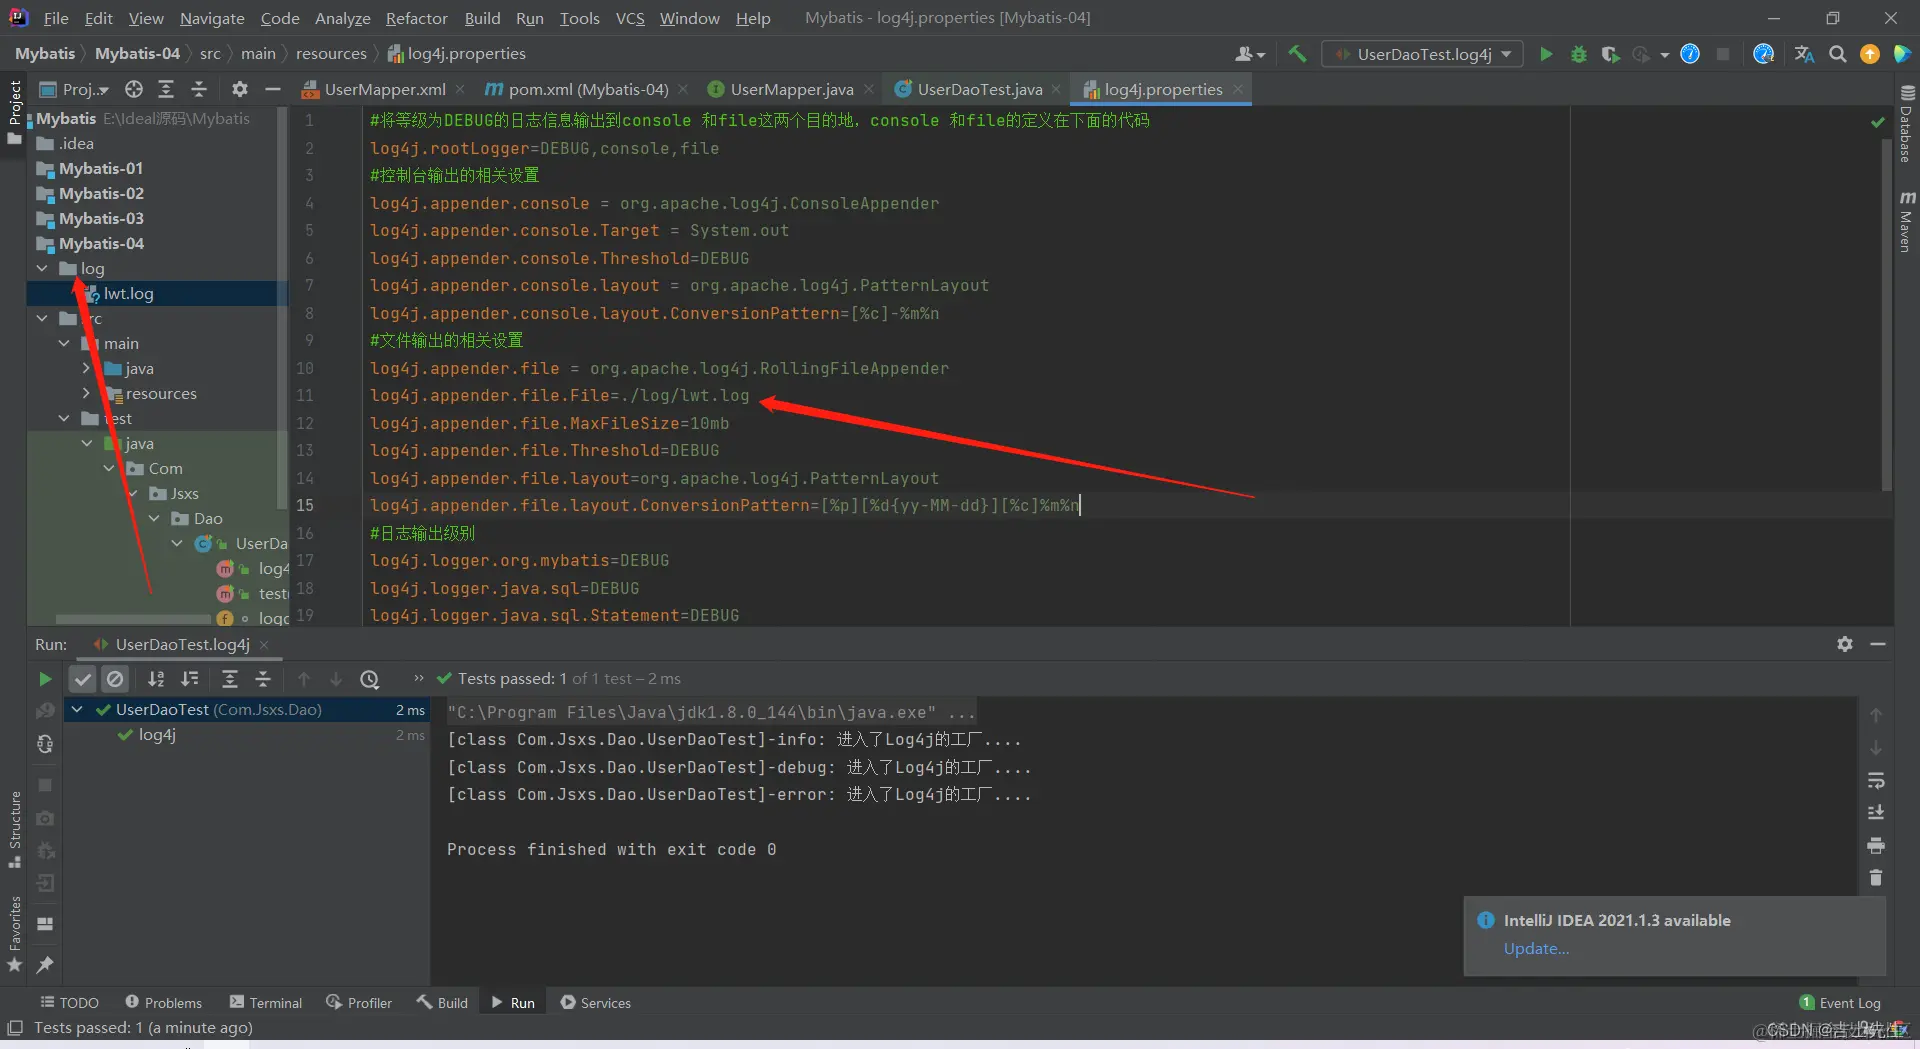Screen dimensions: 1920x1049
Task: Show hidden Run toolbar actions chevron
Action: click(418, 679)
